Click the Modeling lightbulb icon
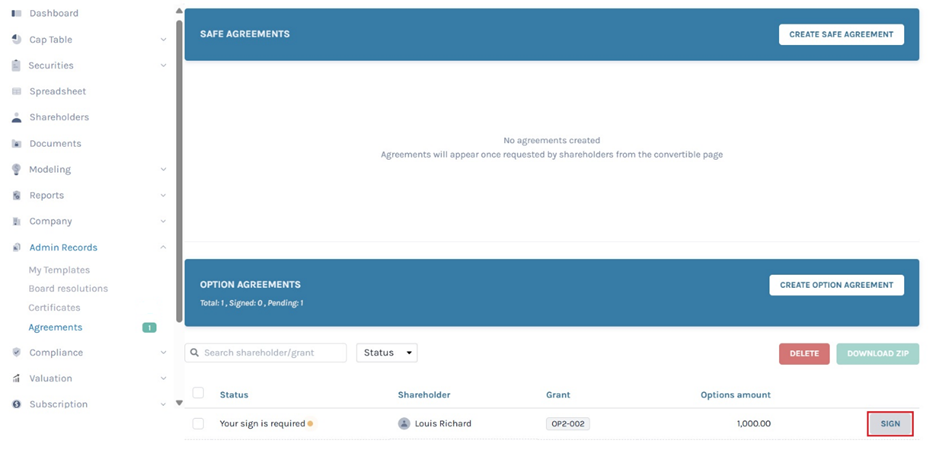The width and height of the screenshot is (939, 450). [16, 169]
